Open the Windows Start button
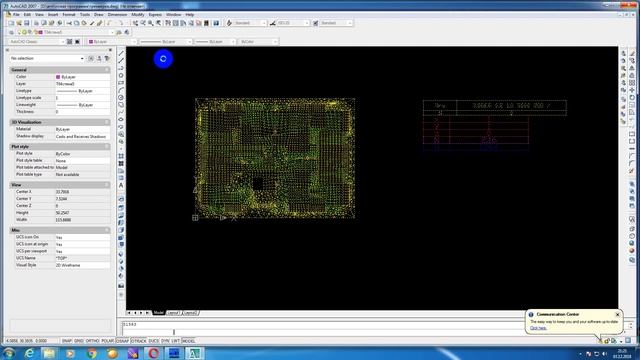This screenshot has height=360, width=640. point(9,353)
